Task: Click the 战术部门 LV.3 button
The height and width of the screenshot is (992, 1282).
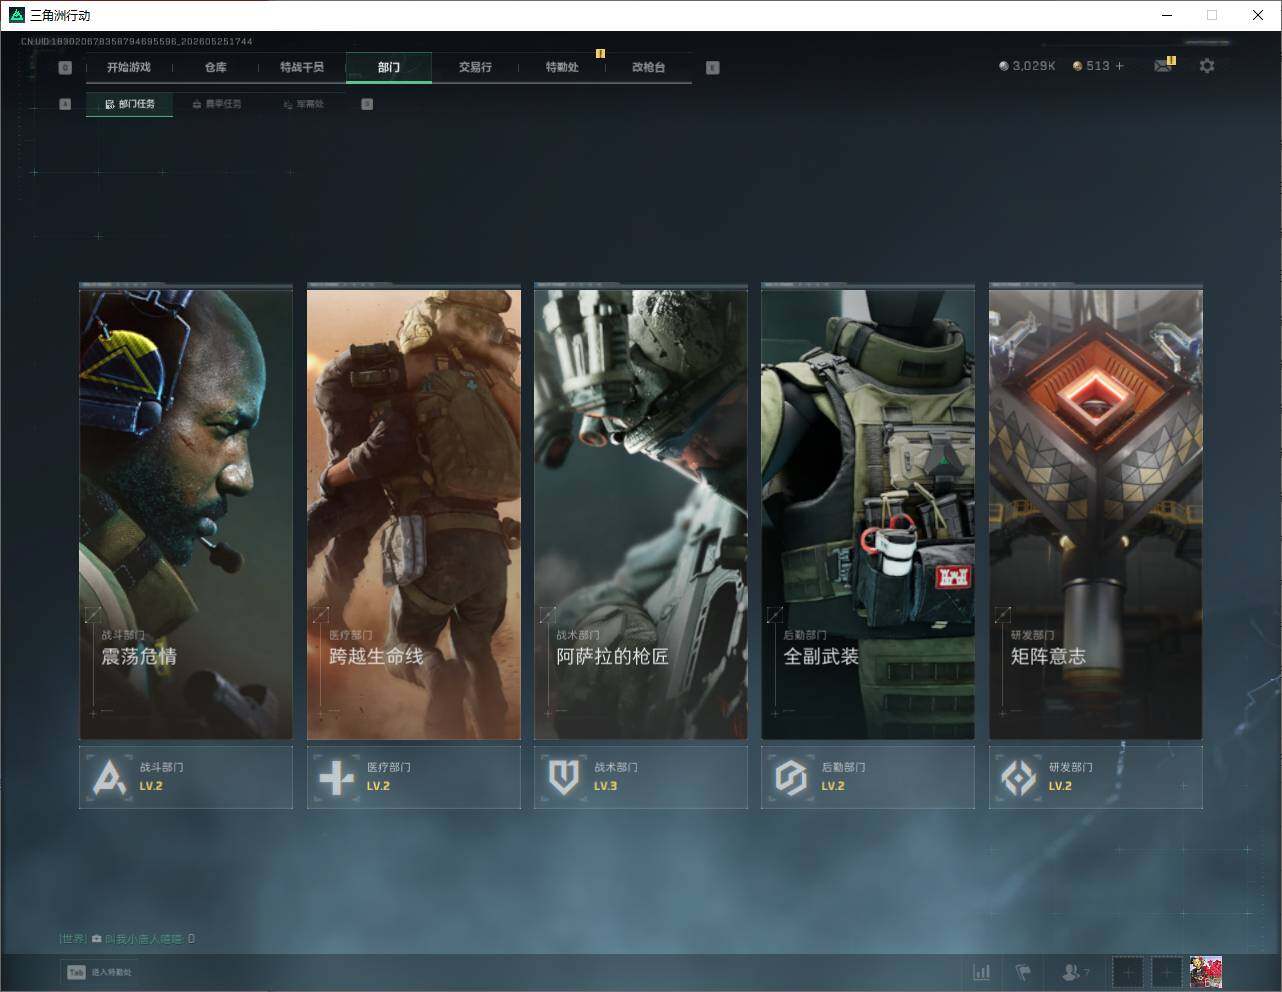Action: coord(641,777)
